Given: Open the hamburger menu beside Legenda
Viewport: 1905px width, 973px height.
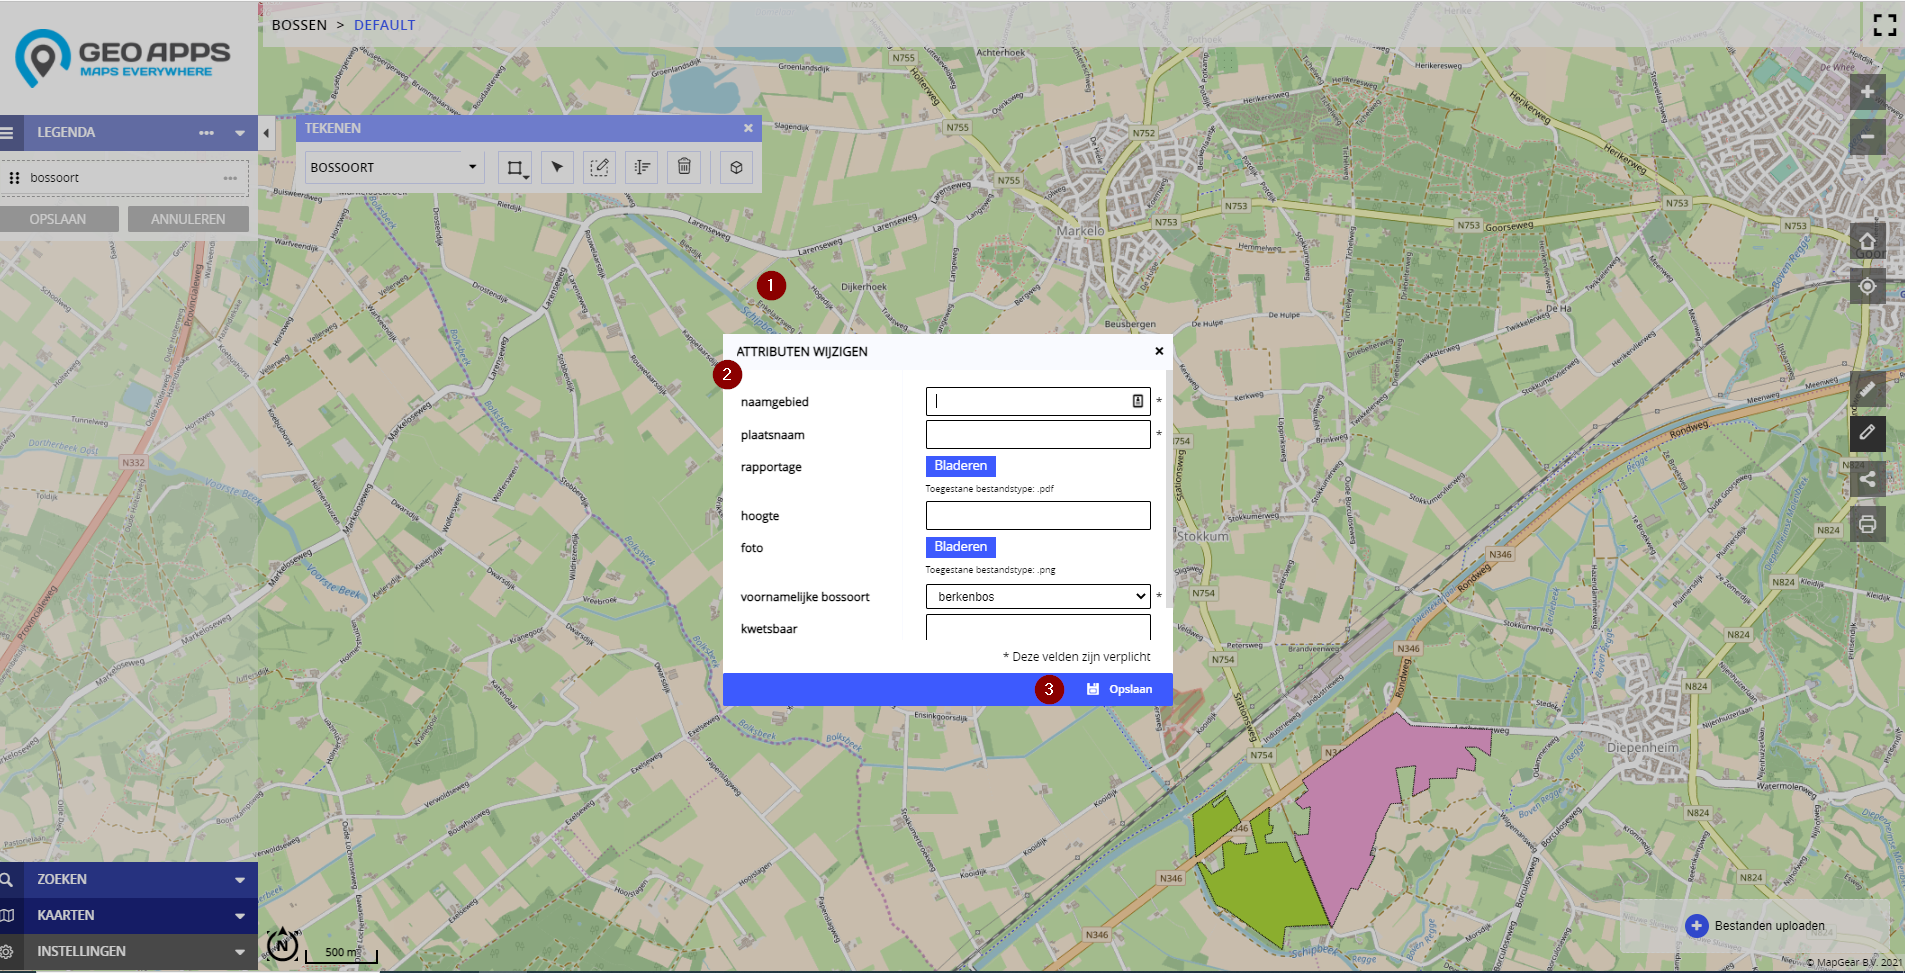Looking at the screenshot, I should click(7, 132).
